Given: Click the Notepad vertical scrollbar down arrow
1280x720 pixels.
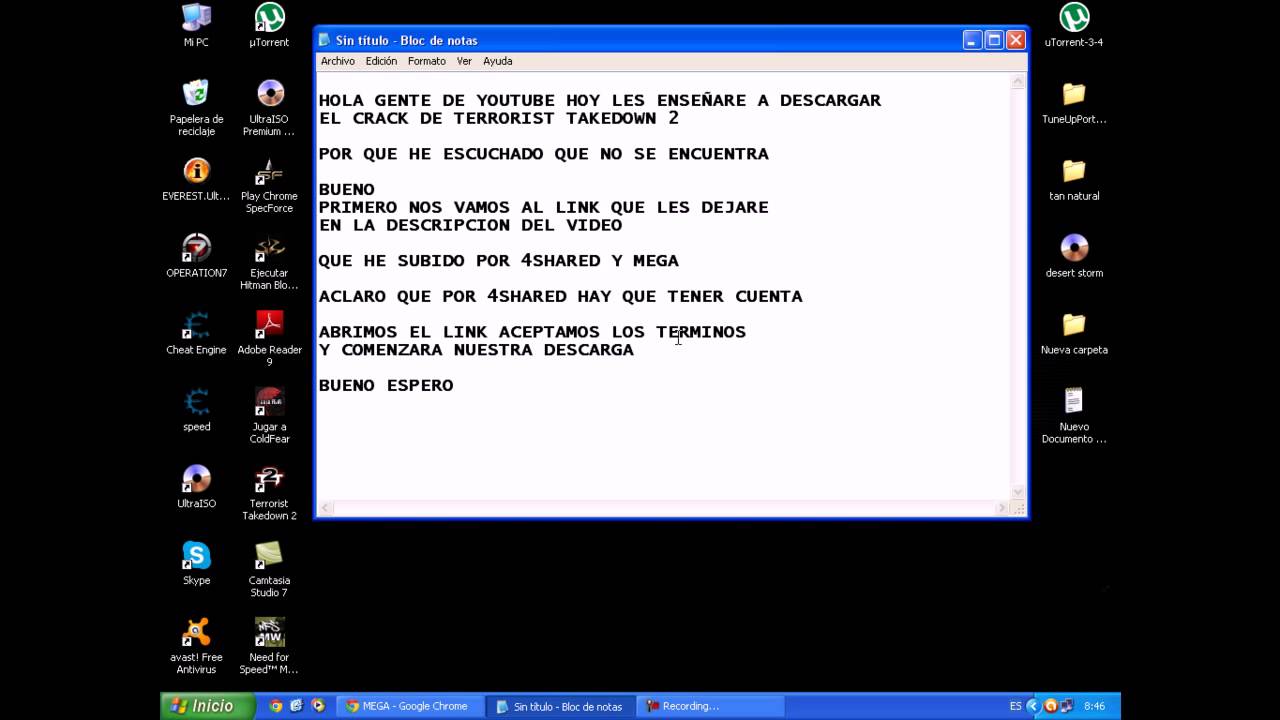Looking at the screenshot, I should click(1018, 492).
